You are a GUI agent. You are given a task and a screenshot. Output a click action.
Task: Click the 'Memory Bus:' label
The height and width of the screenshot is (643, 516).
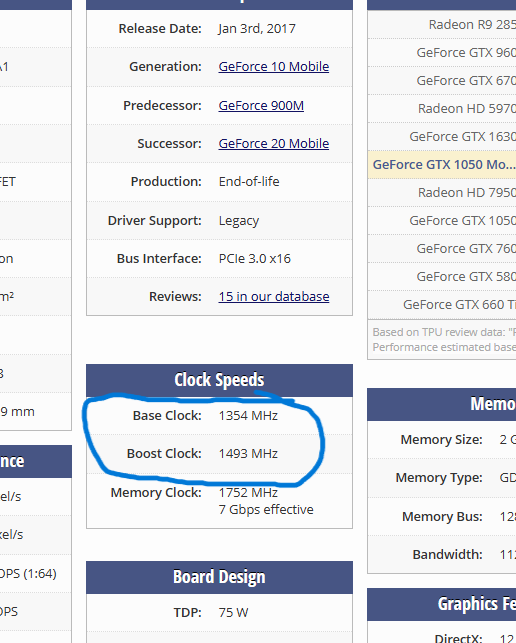tap(442, 517)
